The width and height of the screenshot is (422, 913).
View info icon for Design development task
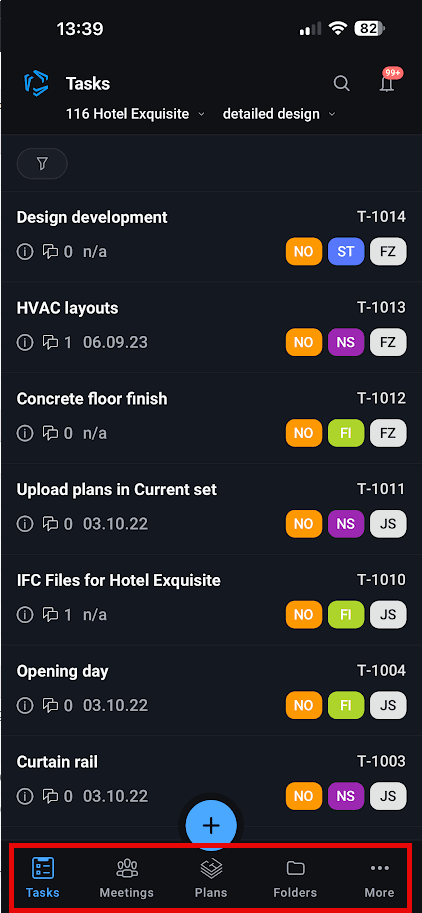tap(24, 252)
